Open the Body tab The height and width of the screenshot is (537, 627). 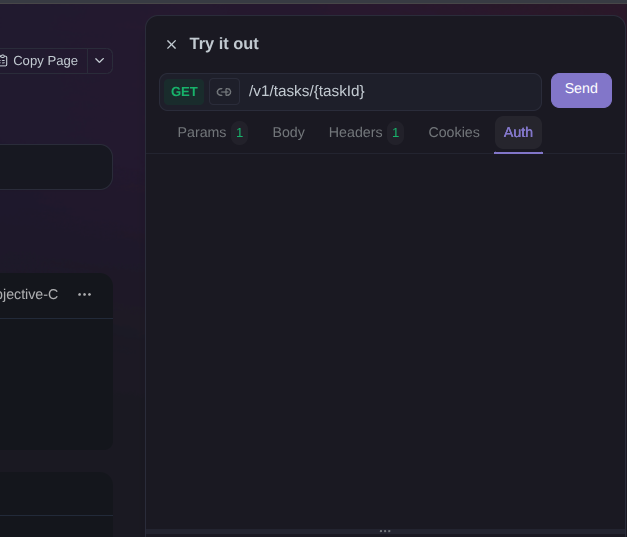pyautogui.click(x=288, y=132)
